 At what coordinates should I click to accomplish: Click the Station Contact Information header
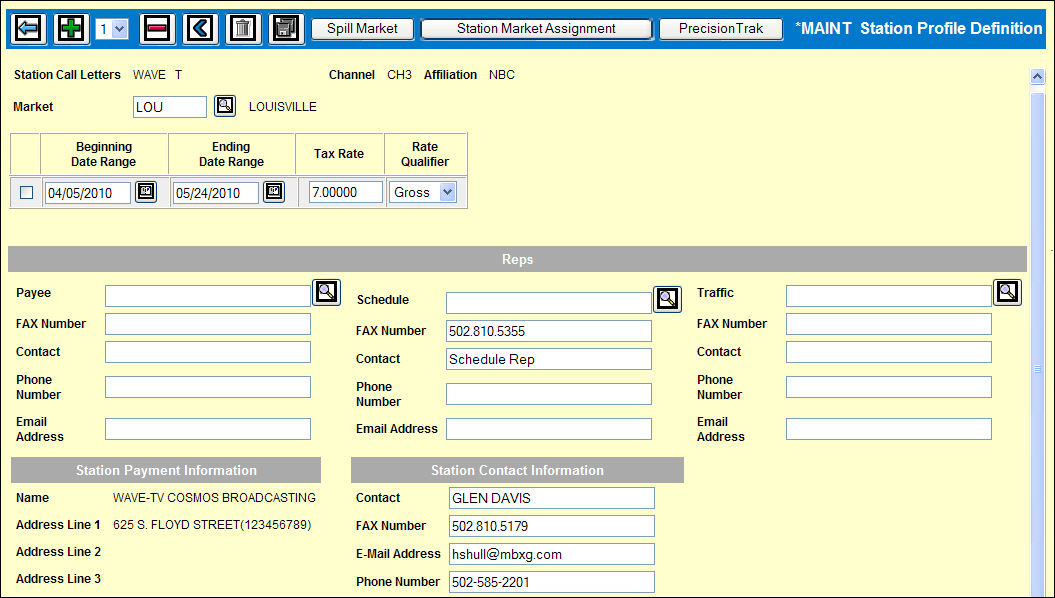pyautogui.click(x=517, y=470)
